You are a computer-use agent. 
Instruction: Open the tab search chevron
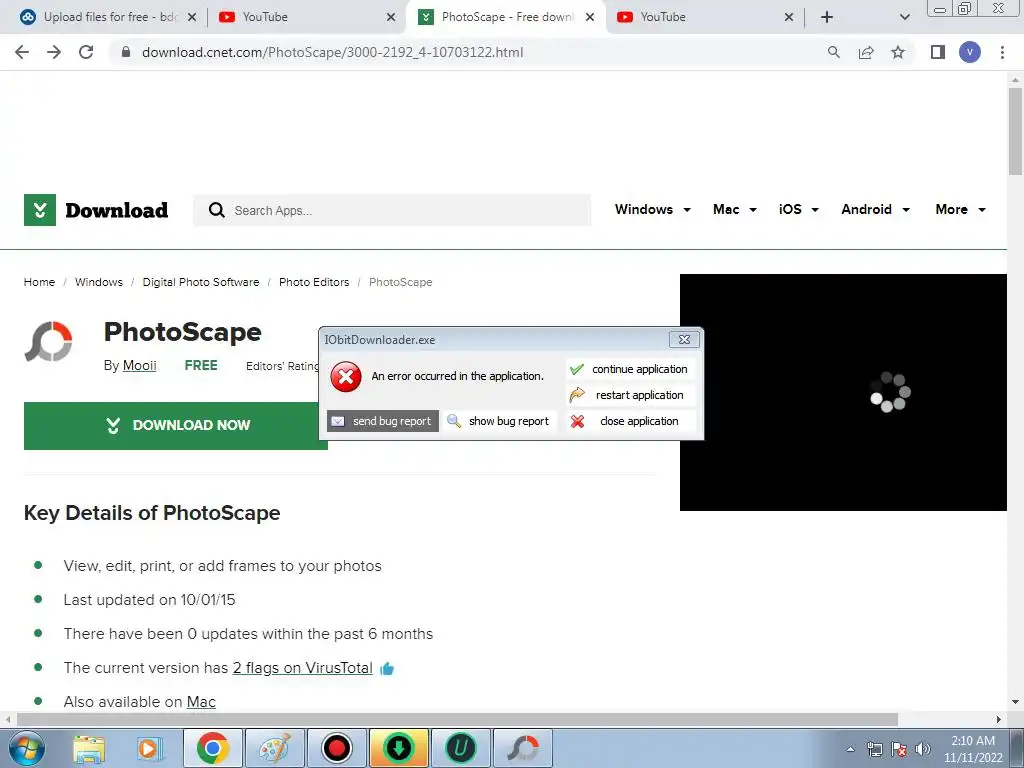tap(904, 17)
